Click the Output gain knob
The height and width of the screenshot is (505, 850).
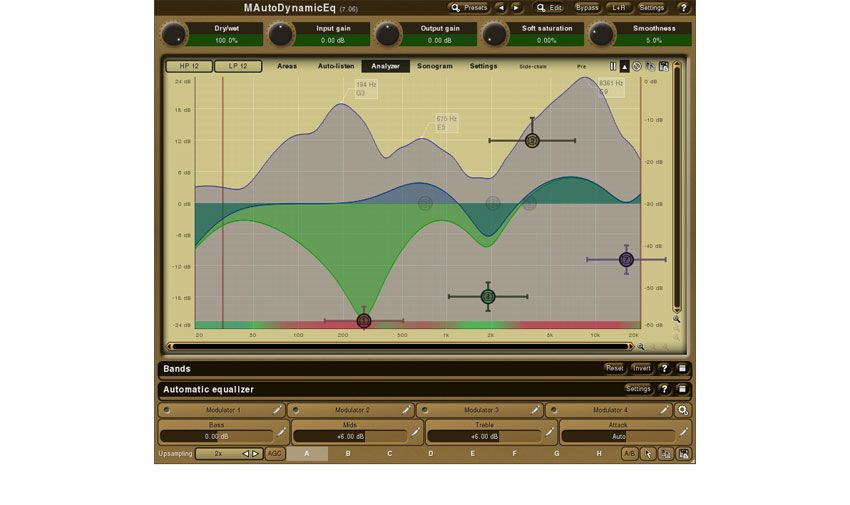point(387,35)
